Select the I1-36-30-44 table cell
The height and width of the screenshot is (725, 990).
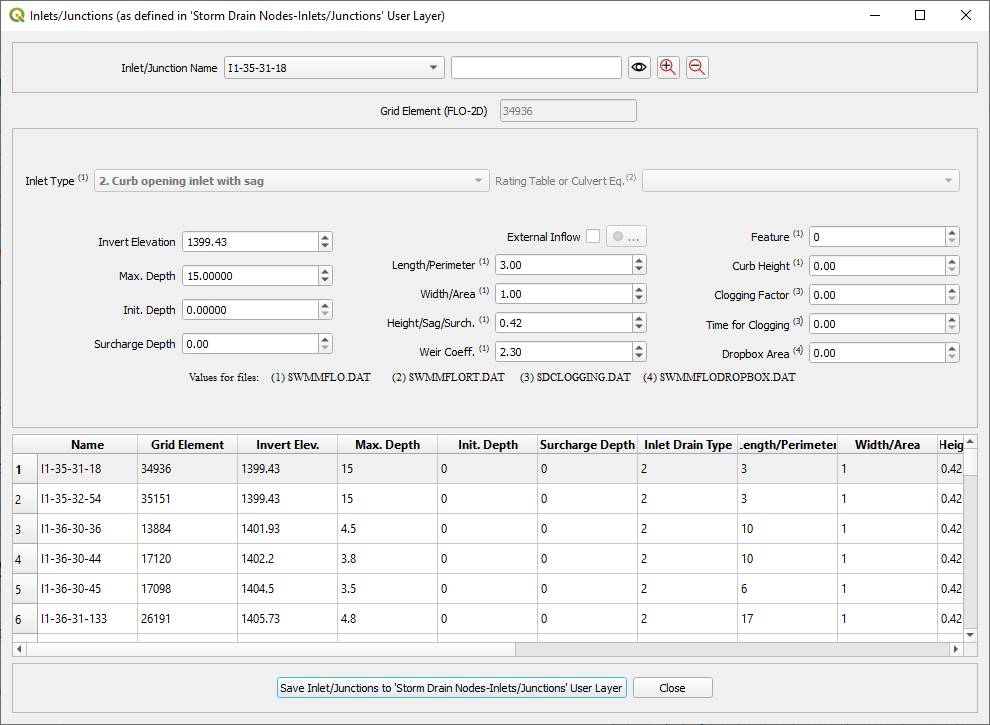[87, 558]
